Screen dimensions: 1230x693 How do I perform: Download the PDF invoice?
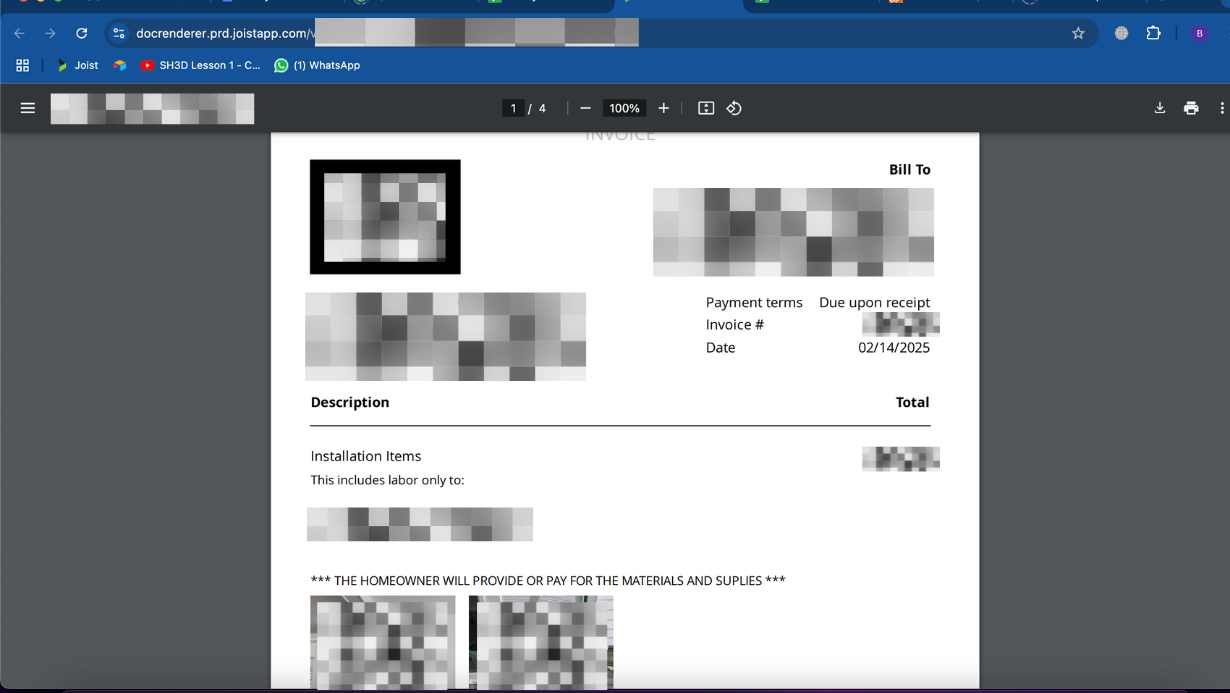tap(1160, 108)
